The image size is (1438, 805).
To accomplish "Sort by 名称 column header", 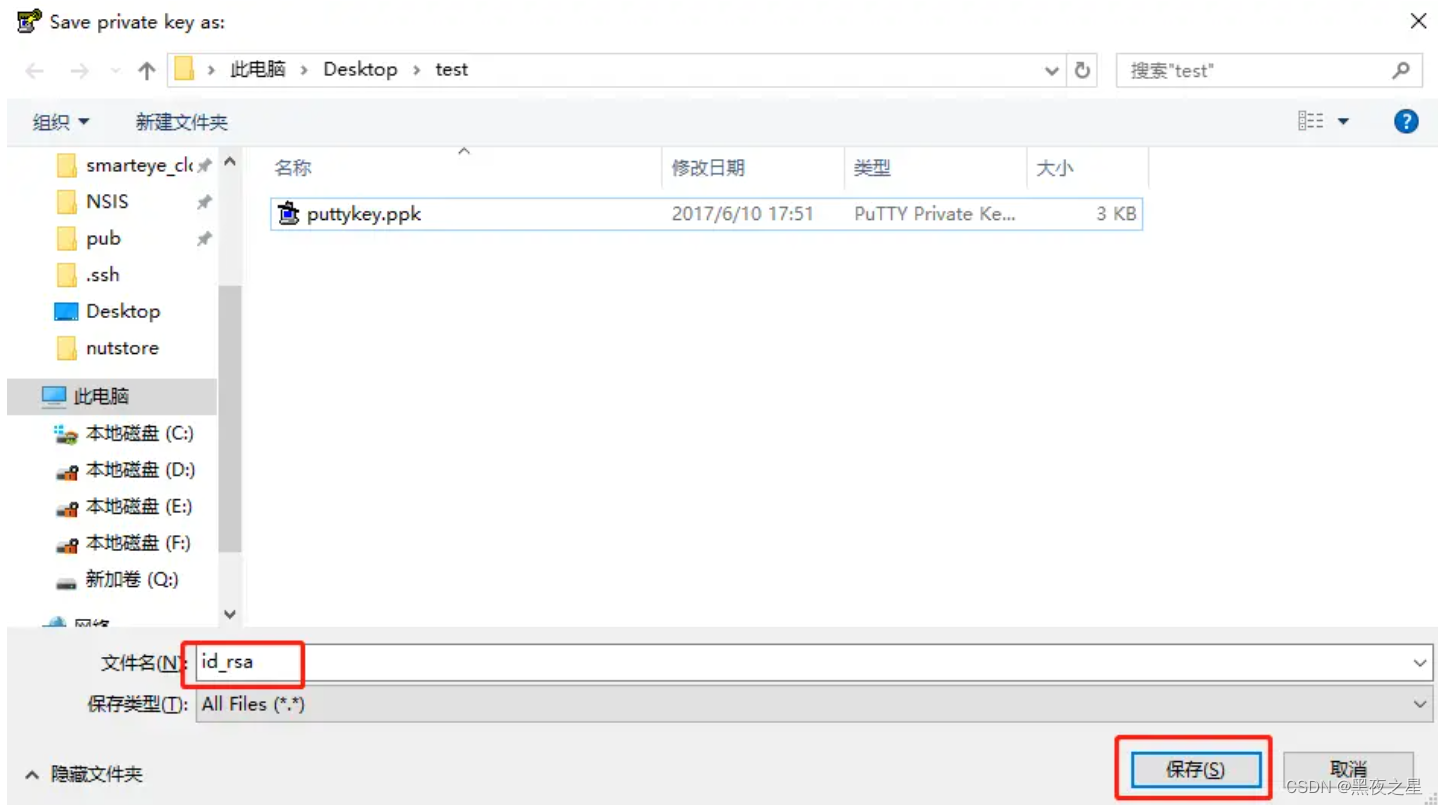I will pyautogui.click(x=293, y=168).
